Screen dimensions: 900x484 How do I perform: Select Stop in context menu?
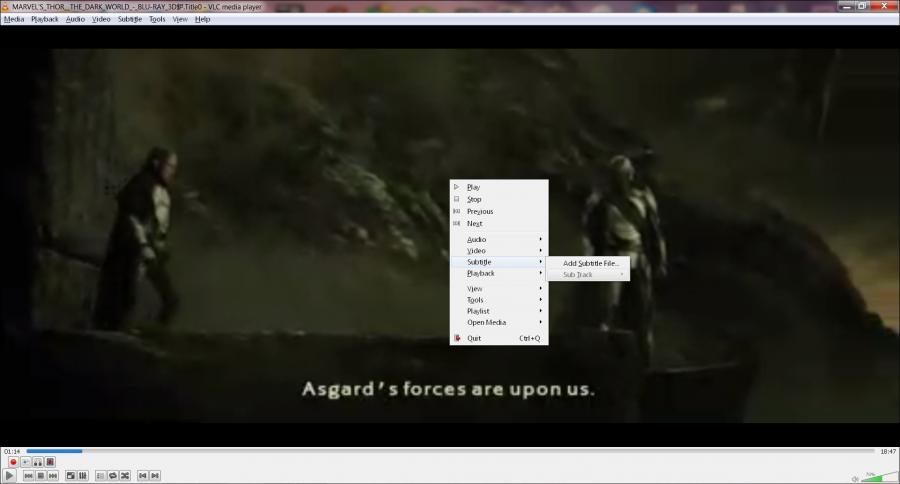point(499,199)
